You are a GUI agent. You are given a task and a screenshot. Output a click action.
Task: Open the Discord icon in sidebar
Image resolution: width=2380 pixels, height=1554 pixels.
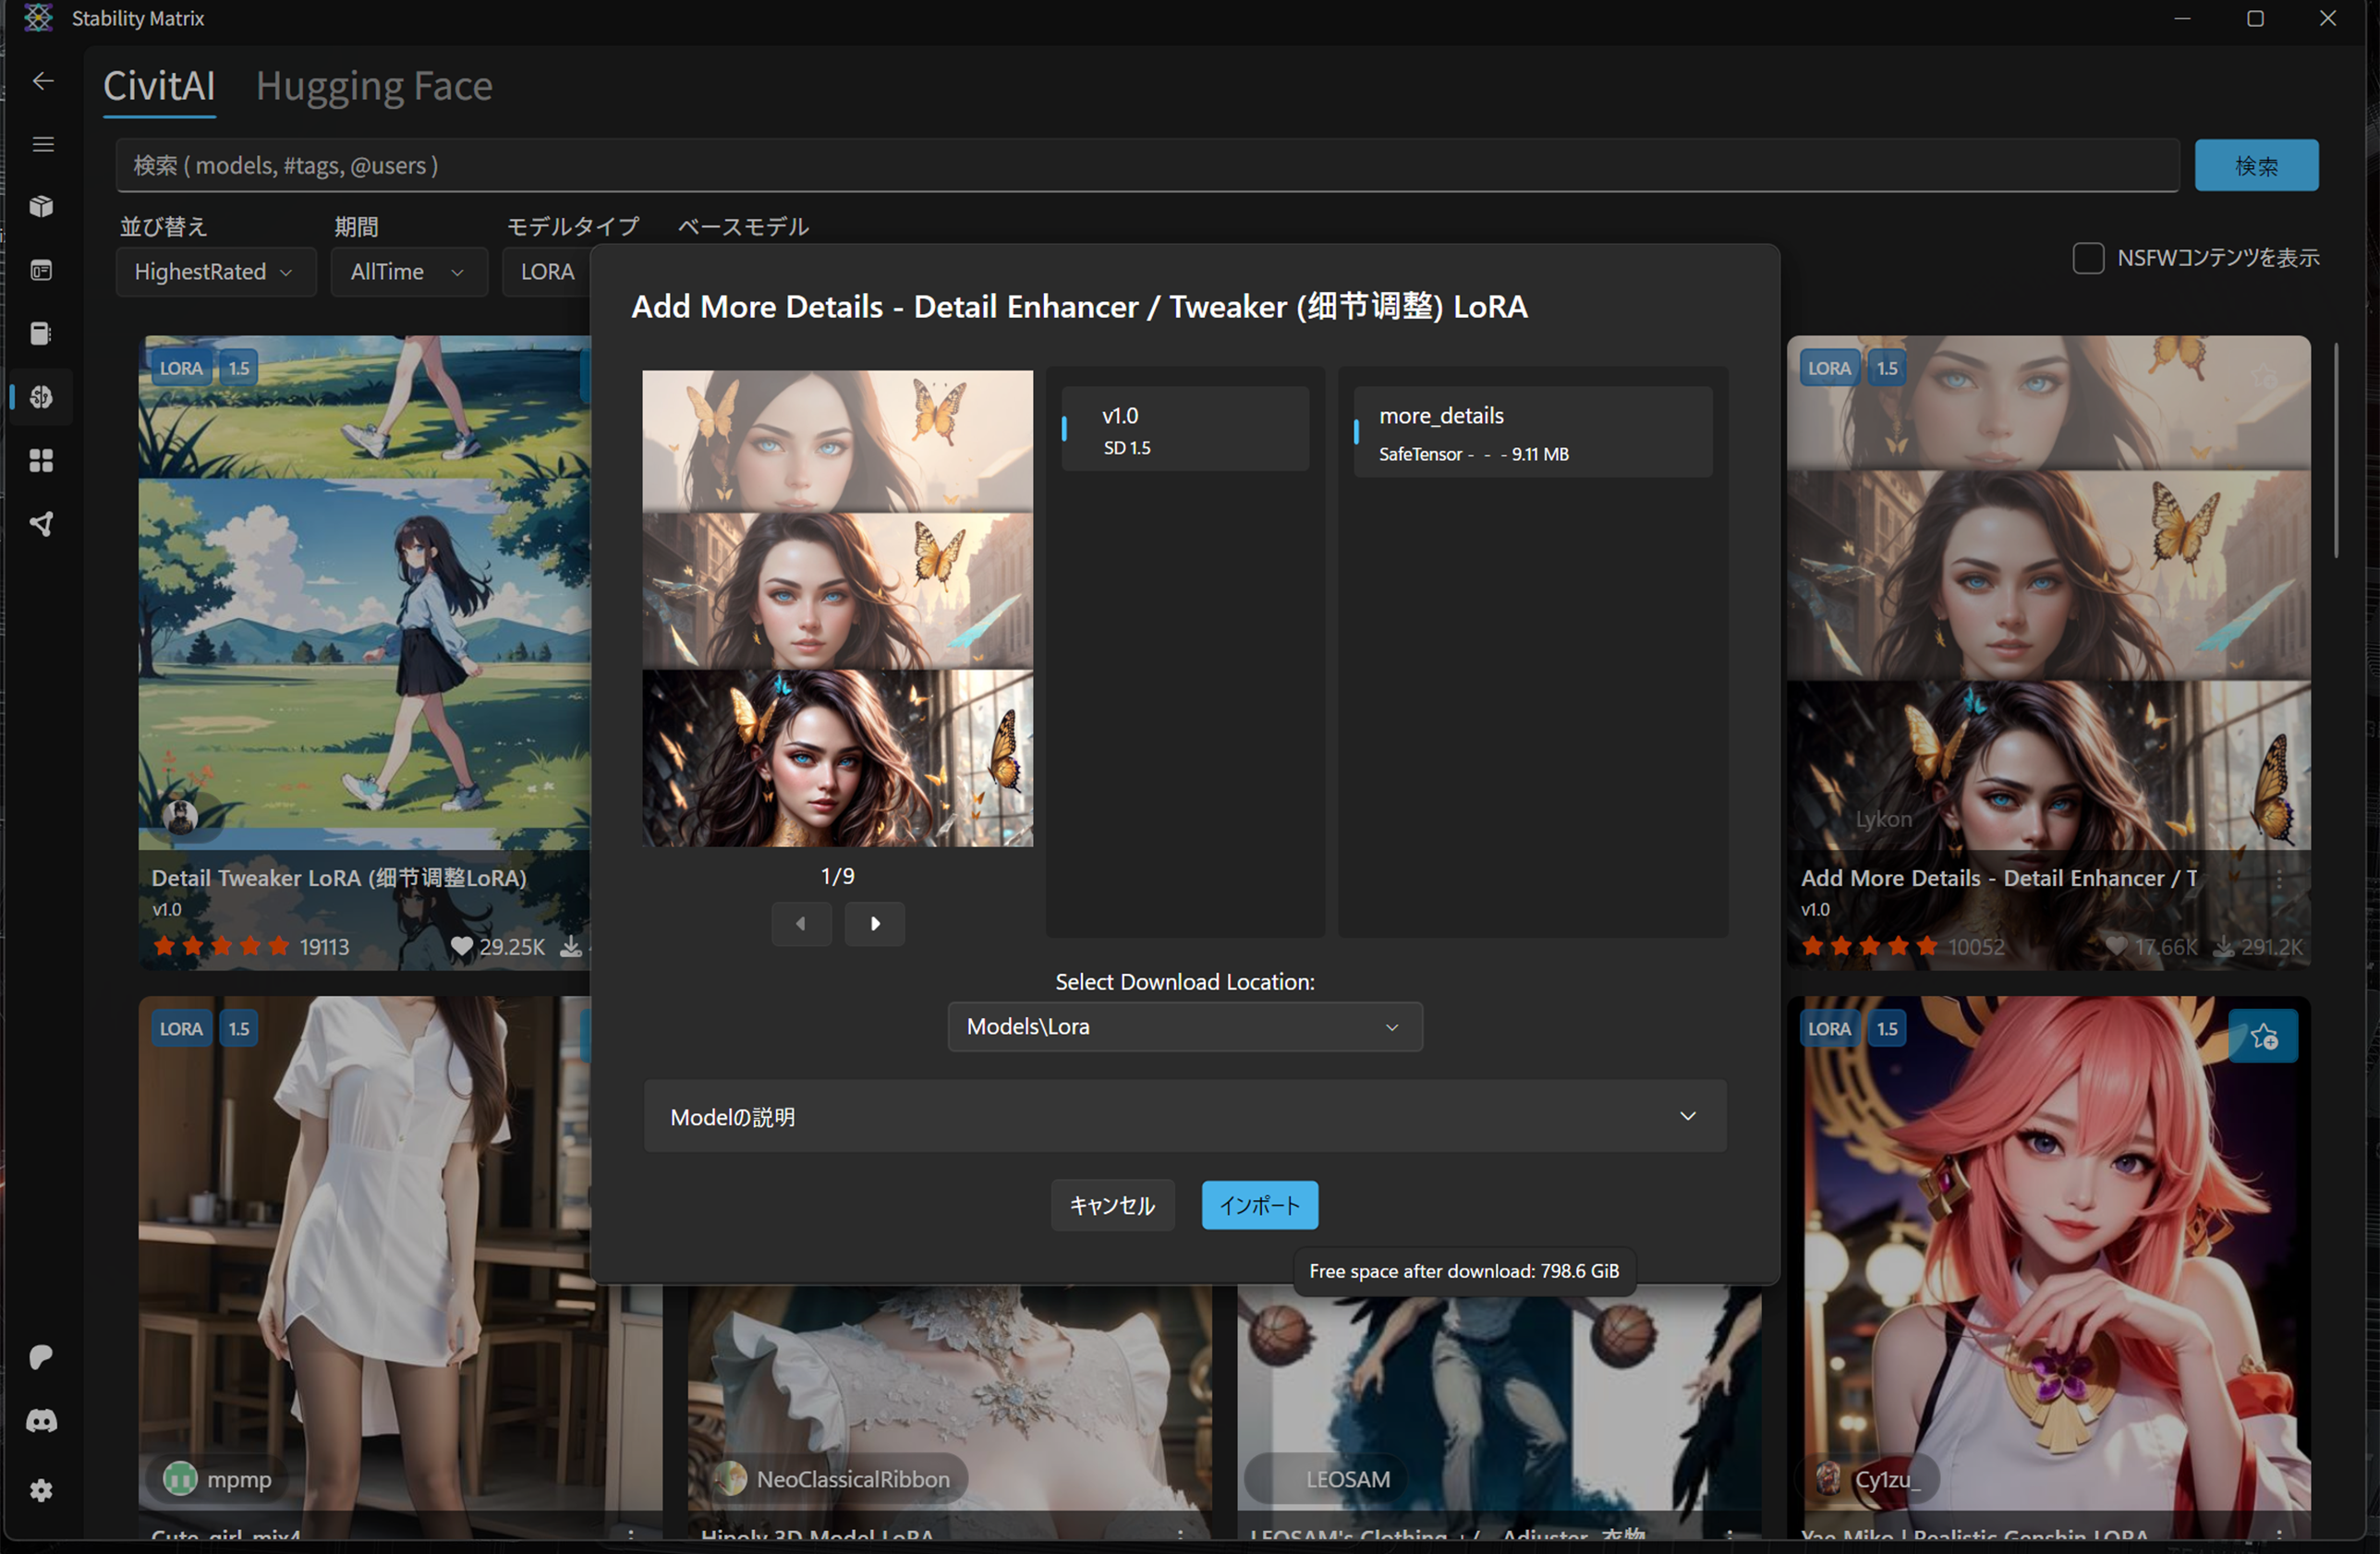(x=41, y=1420)
